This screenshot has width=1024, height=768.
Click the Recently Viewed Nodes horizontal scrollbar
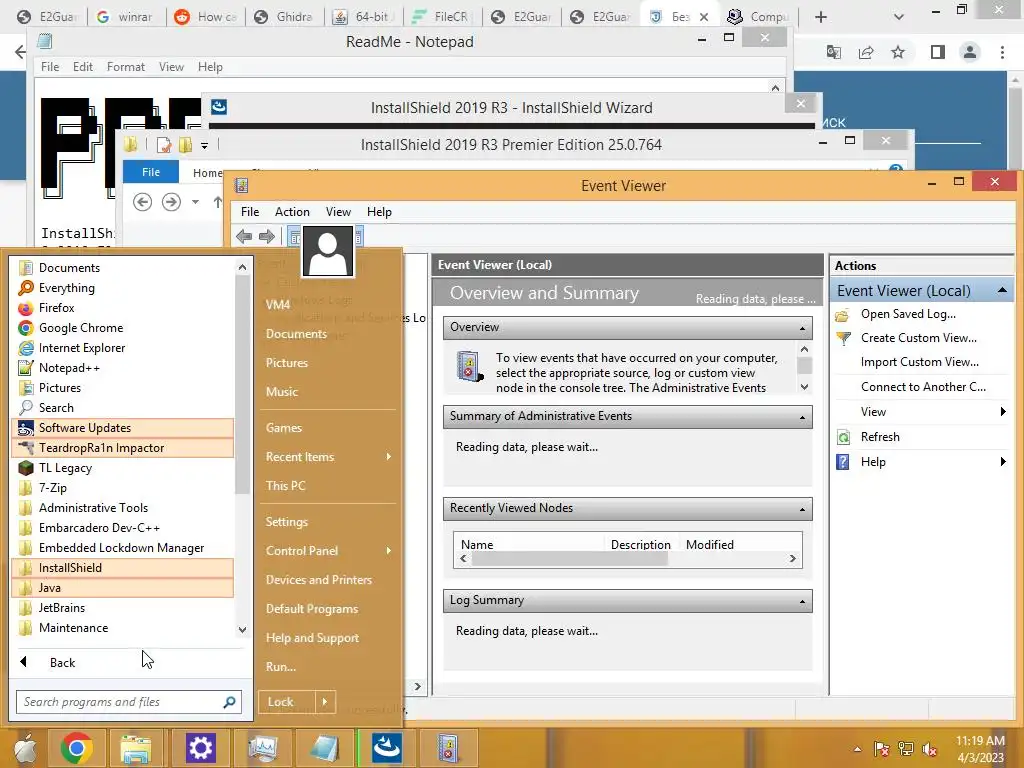click(569, 559)
